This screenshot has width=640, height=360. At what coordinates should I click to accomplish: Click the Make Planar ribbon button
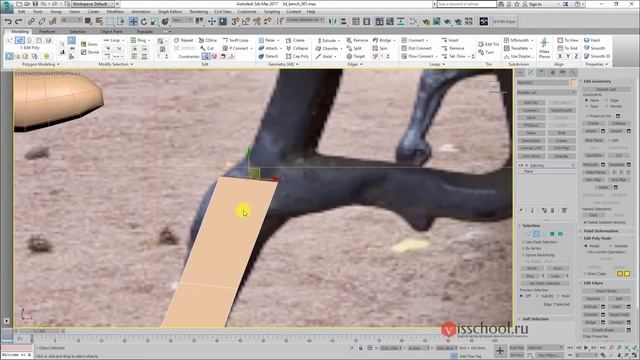coord(544,48)
